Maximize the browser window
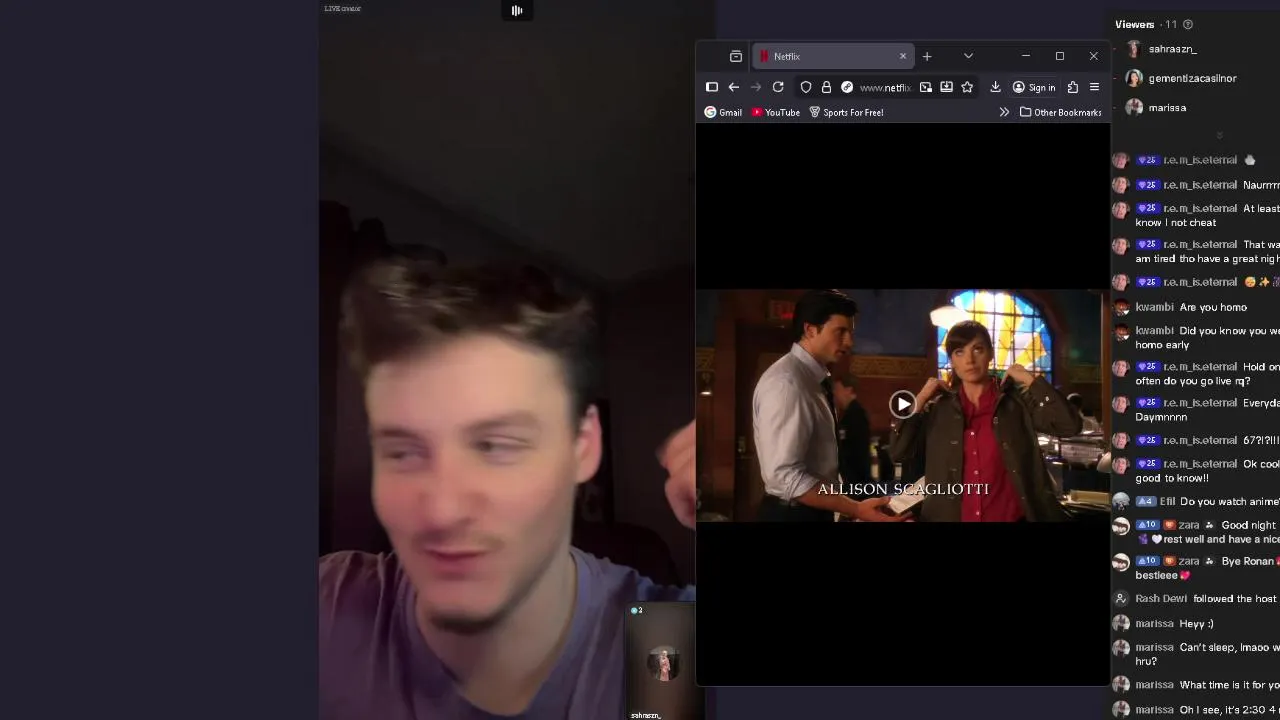This screenshot has width=1280, height=720. point(1060,56)
